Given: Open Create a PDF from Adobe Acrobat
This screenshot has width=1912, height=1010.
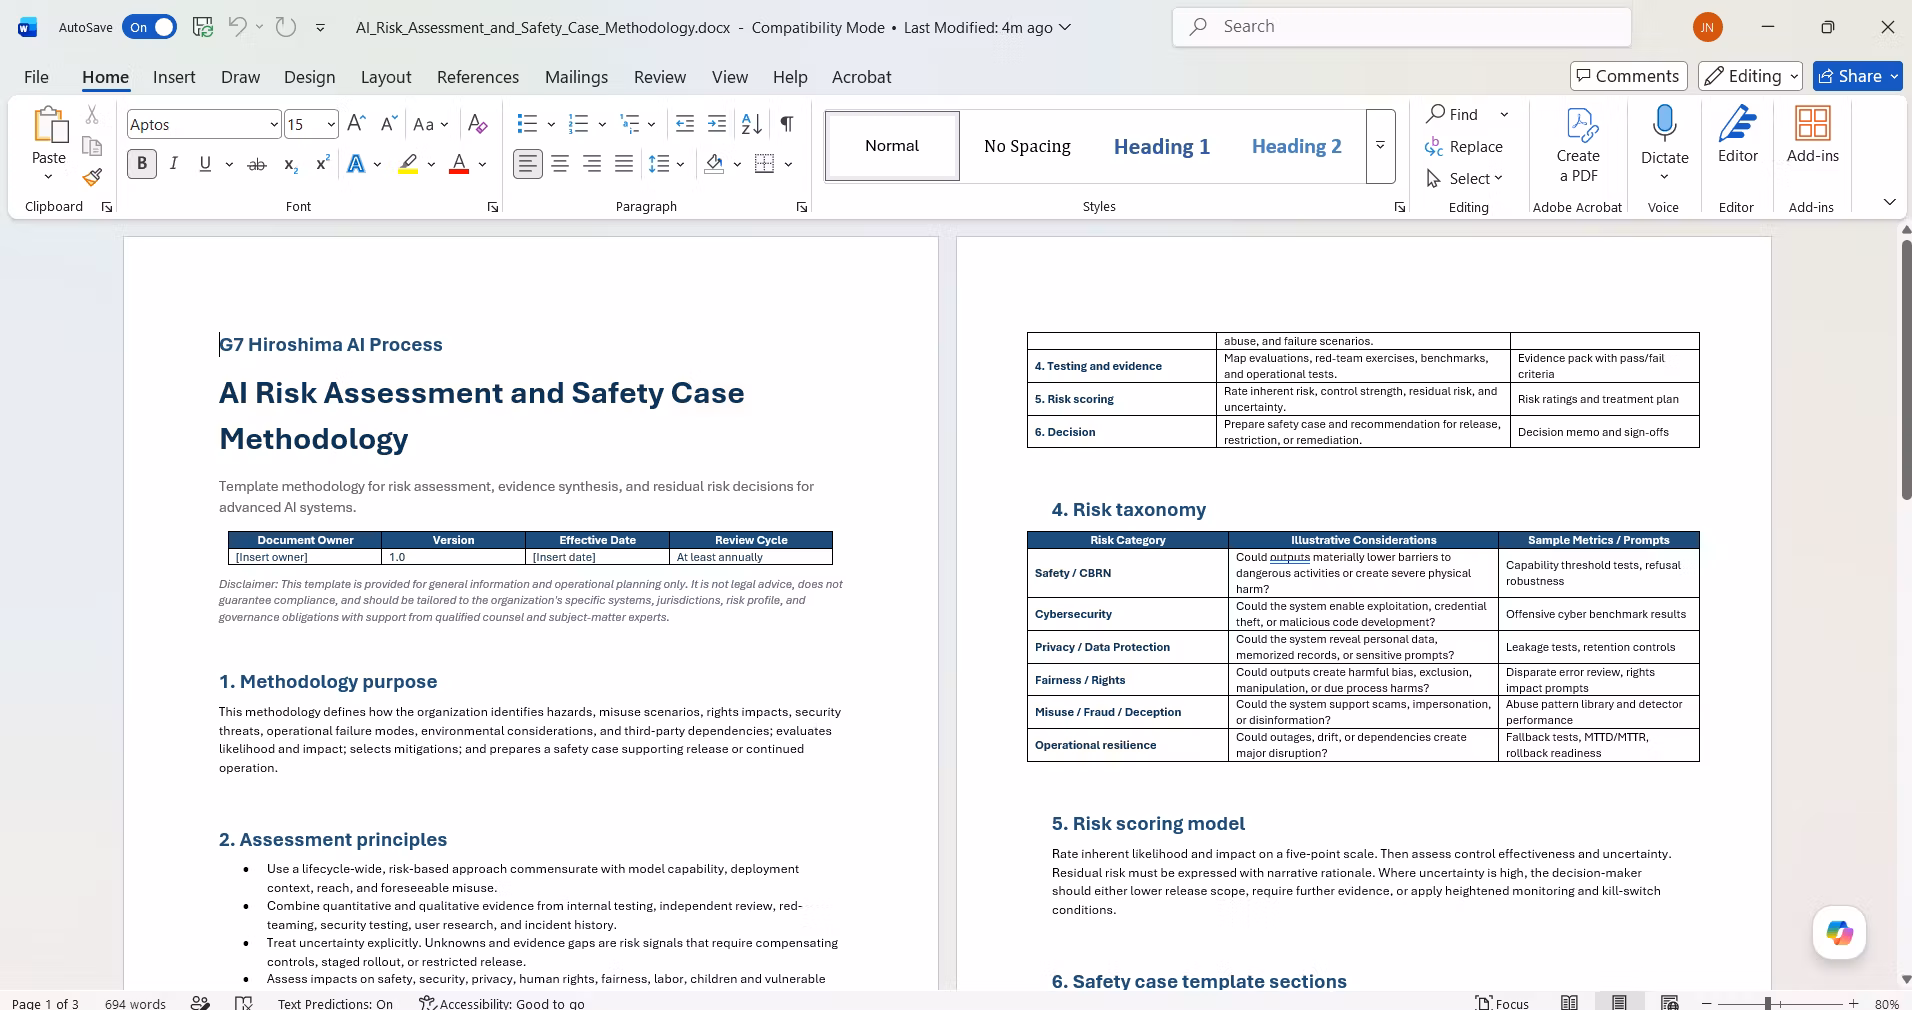Looking at the screenshot, I should (1578, 145).
